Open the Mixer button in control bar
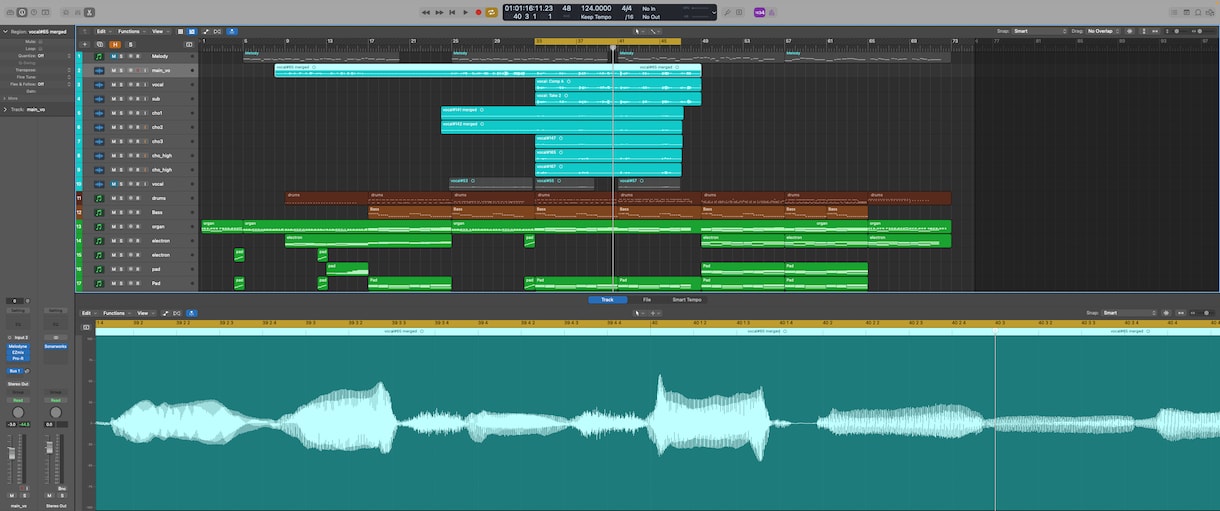Viewport: 1220px width, 511px height. (76, 12)
